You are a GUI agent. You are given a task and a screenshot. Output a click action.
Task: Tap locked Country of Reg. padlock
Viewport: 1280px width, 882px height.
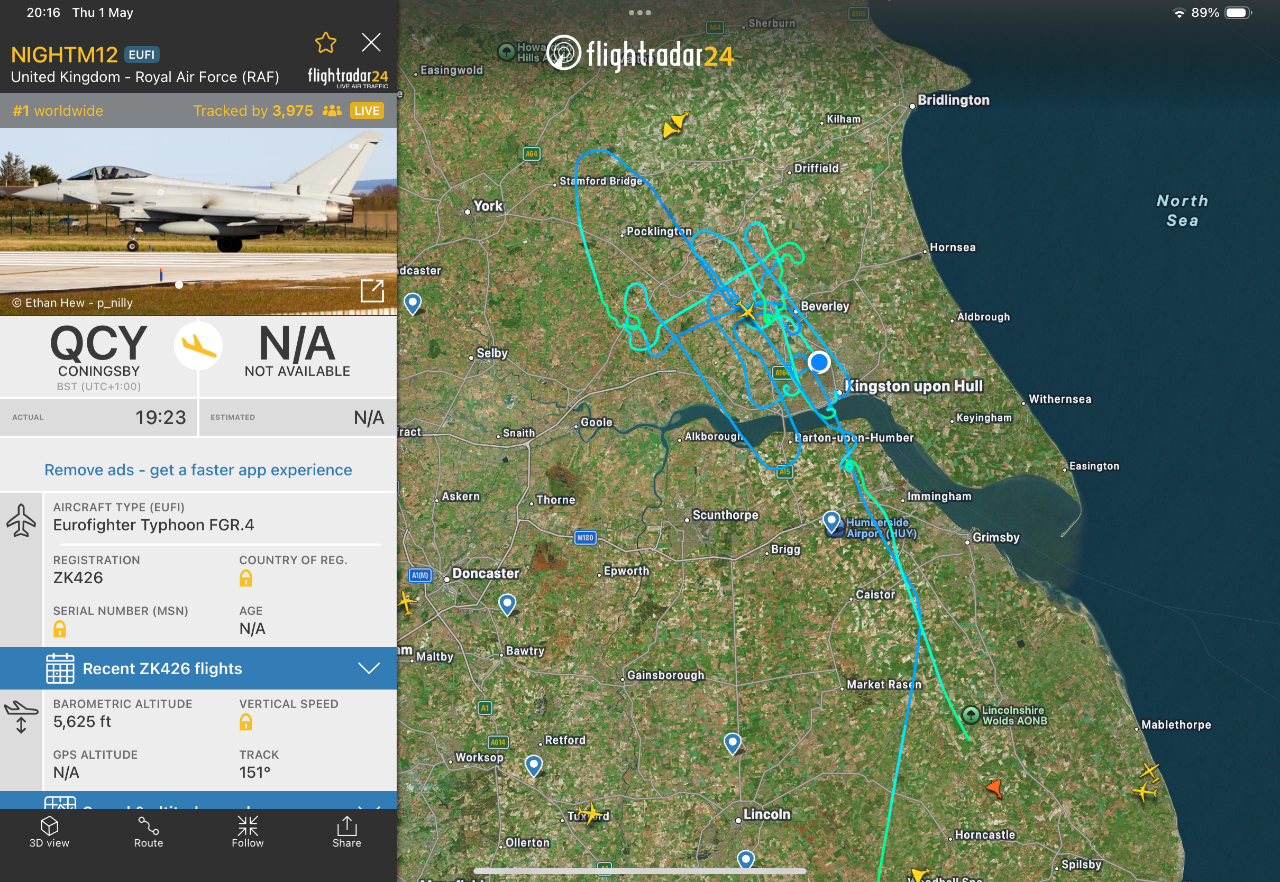point(246,578)
